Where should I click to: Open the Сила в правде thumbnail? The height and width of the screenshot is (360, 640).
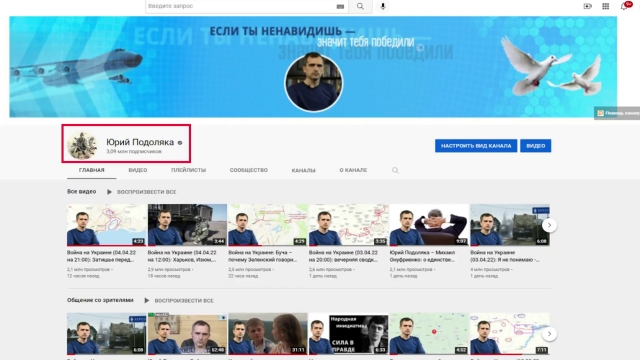[x=349, y=333]
